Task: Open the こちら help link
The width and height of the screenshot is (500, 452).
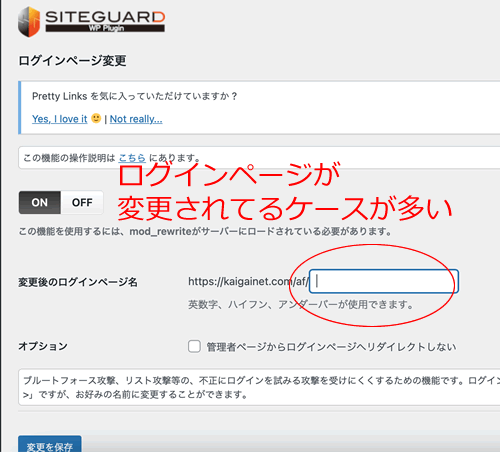Action: [x=132, y=158]
